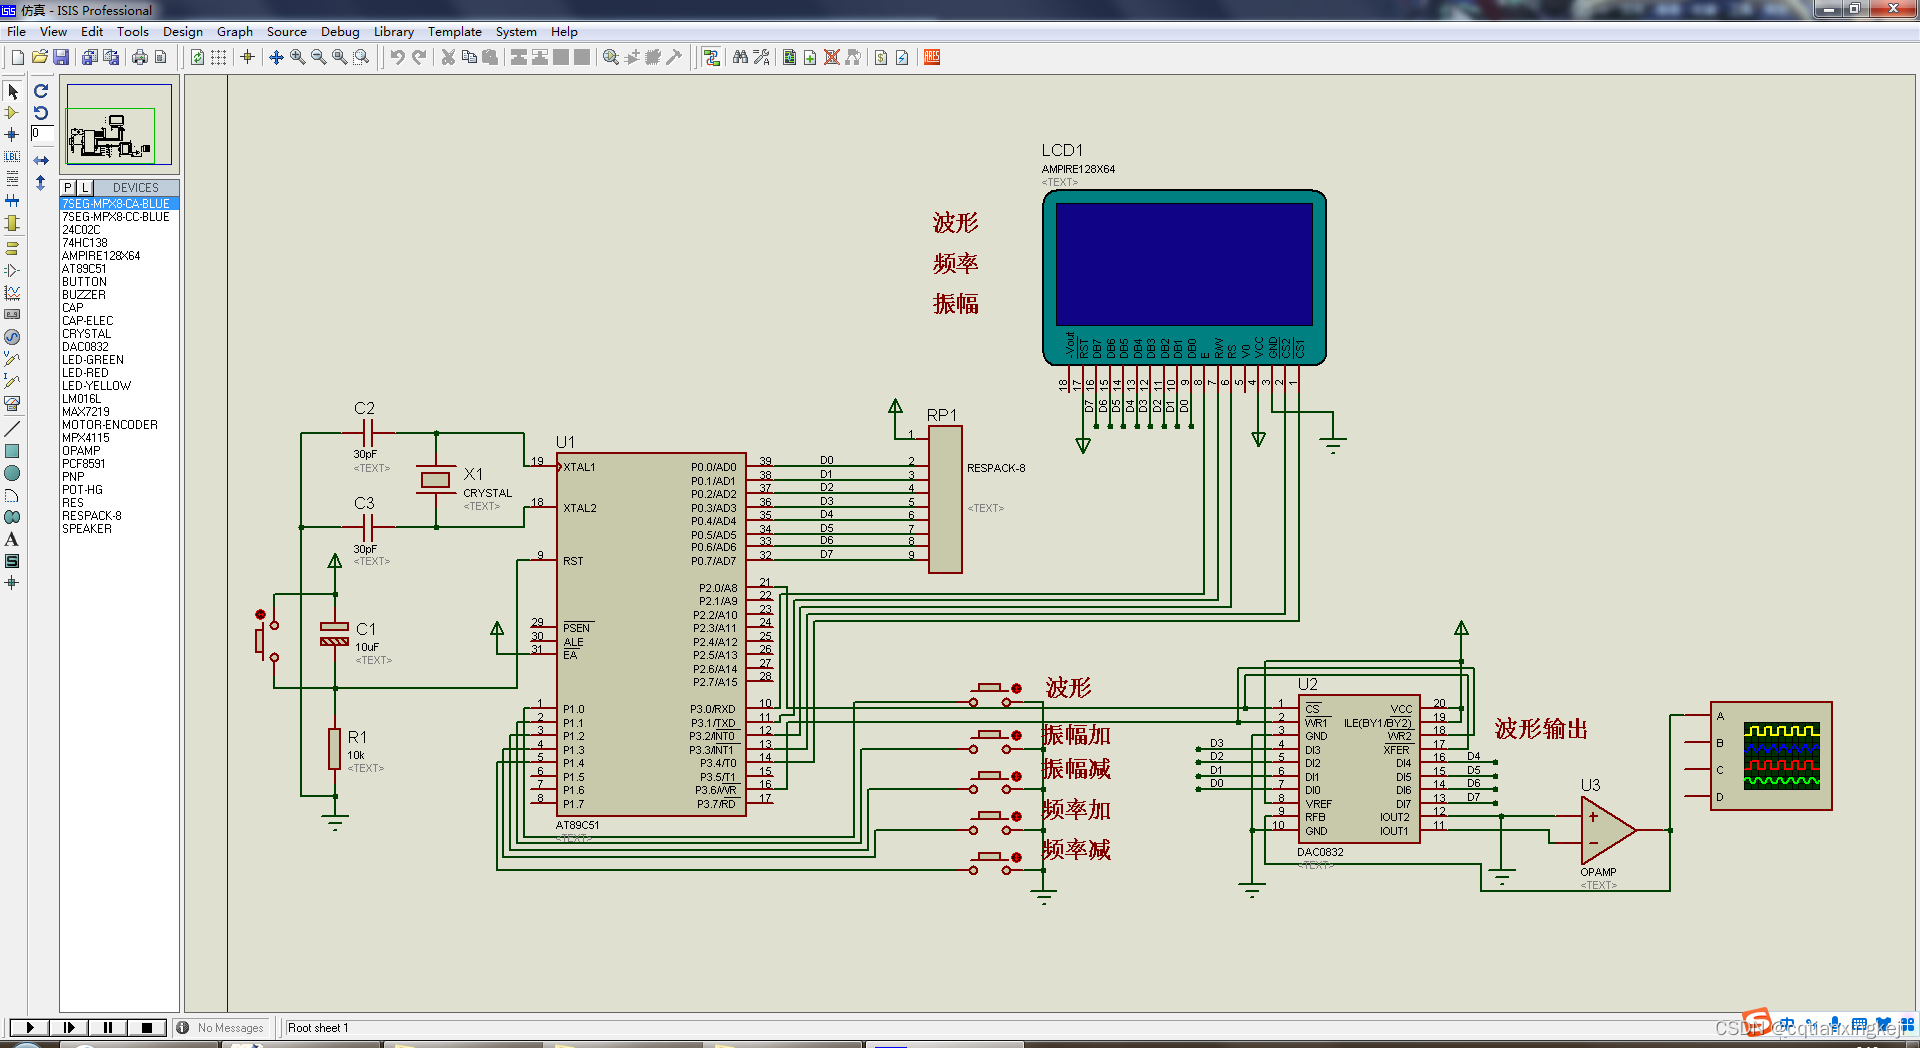Undo the last action
1920x1048 pixels.
pos(397,57)
